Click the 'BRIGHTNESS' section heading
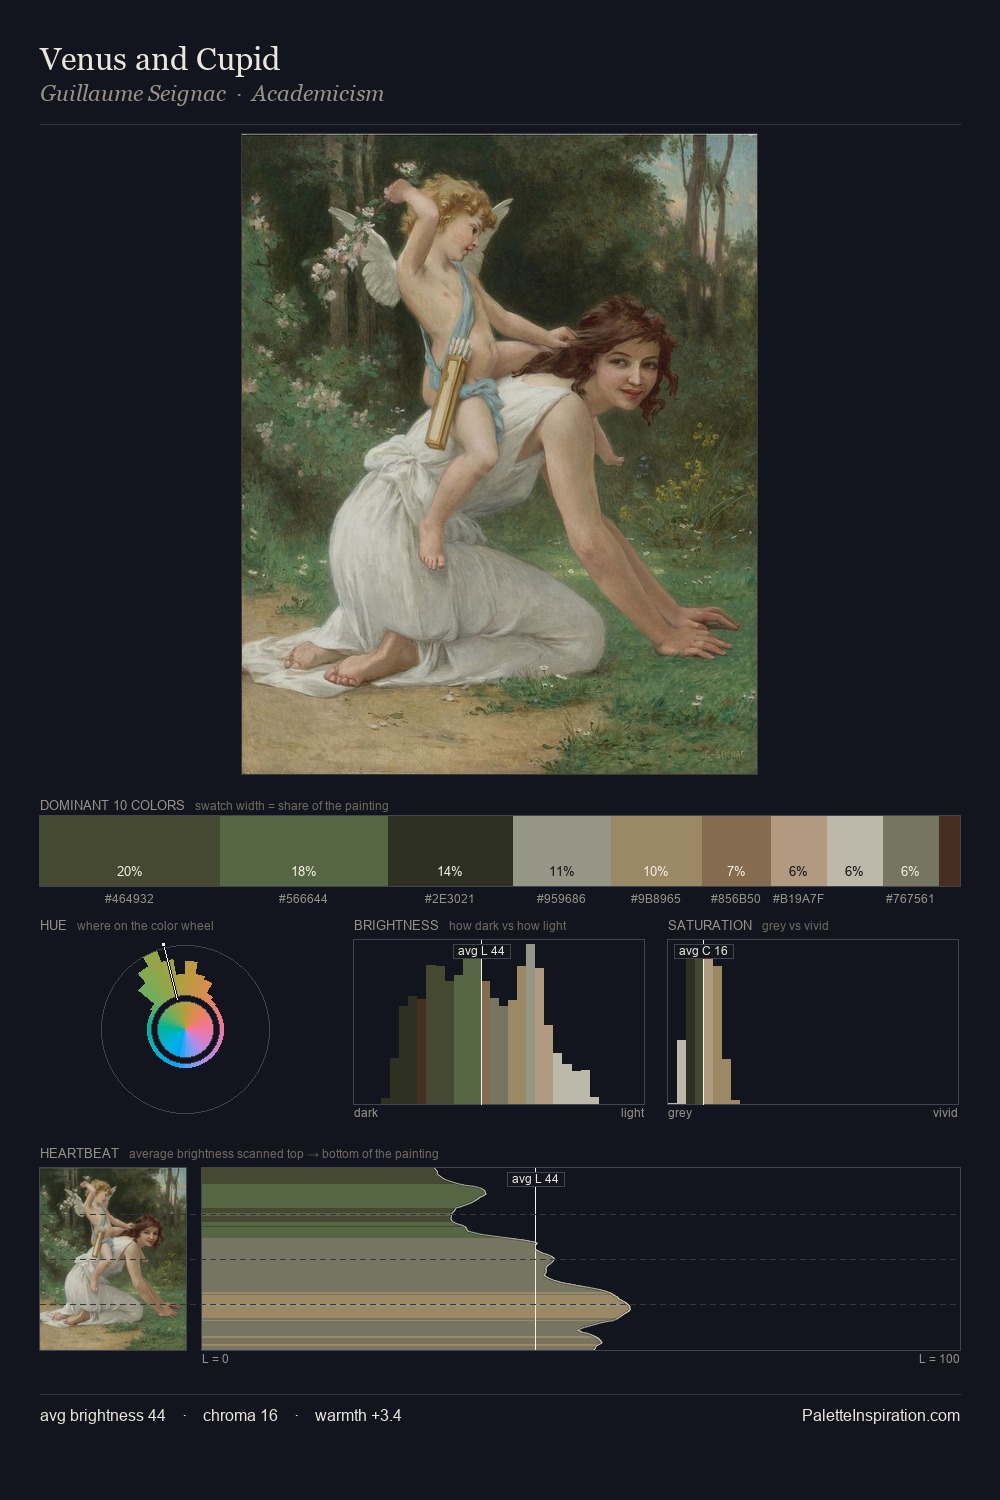 tap(396, 925)
